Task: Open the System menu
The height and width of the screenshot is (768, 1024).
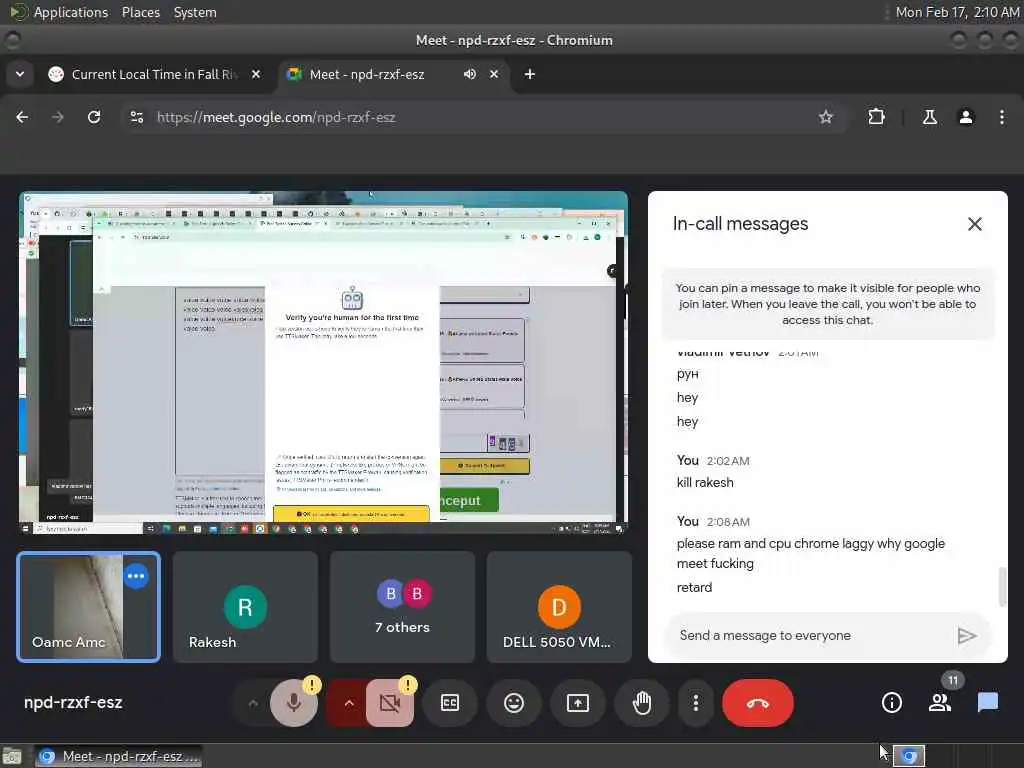Action: pos(195,12)
